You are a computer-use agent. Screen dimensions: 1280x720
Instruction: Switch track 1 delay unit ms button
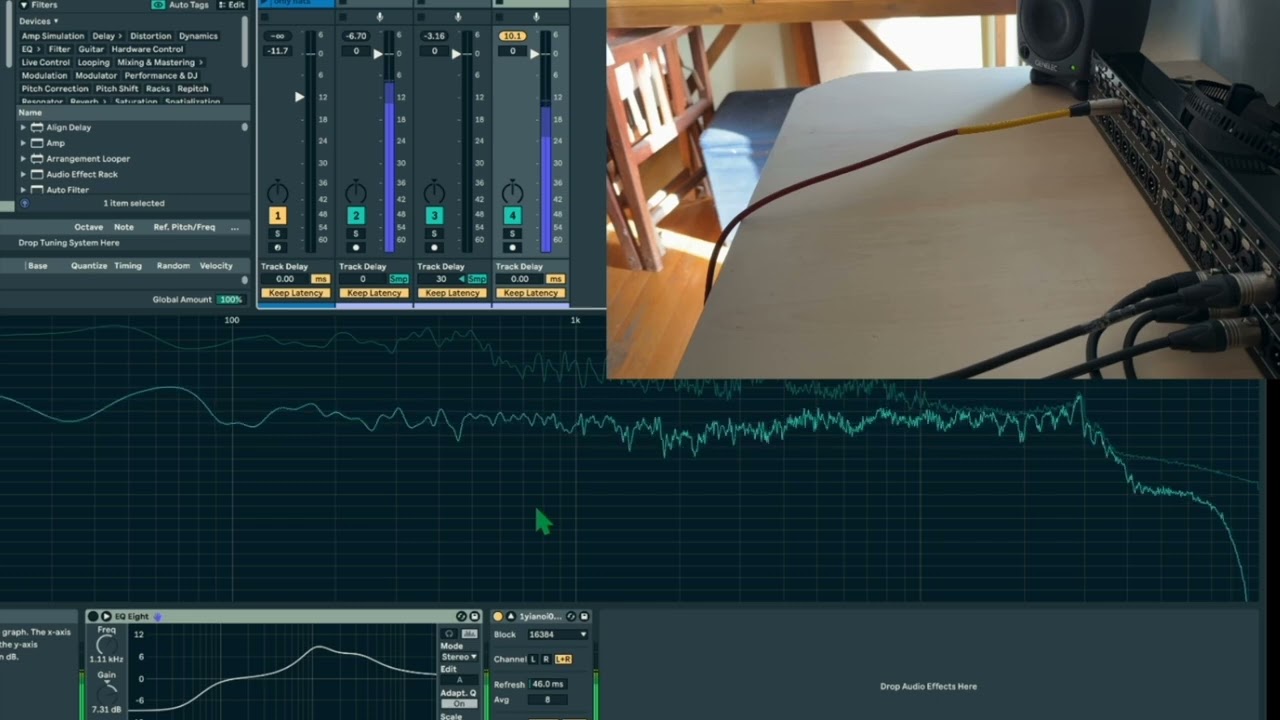pyautogui.click(x=320, y=279)
